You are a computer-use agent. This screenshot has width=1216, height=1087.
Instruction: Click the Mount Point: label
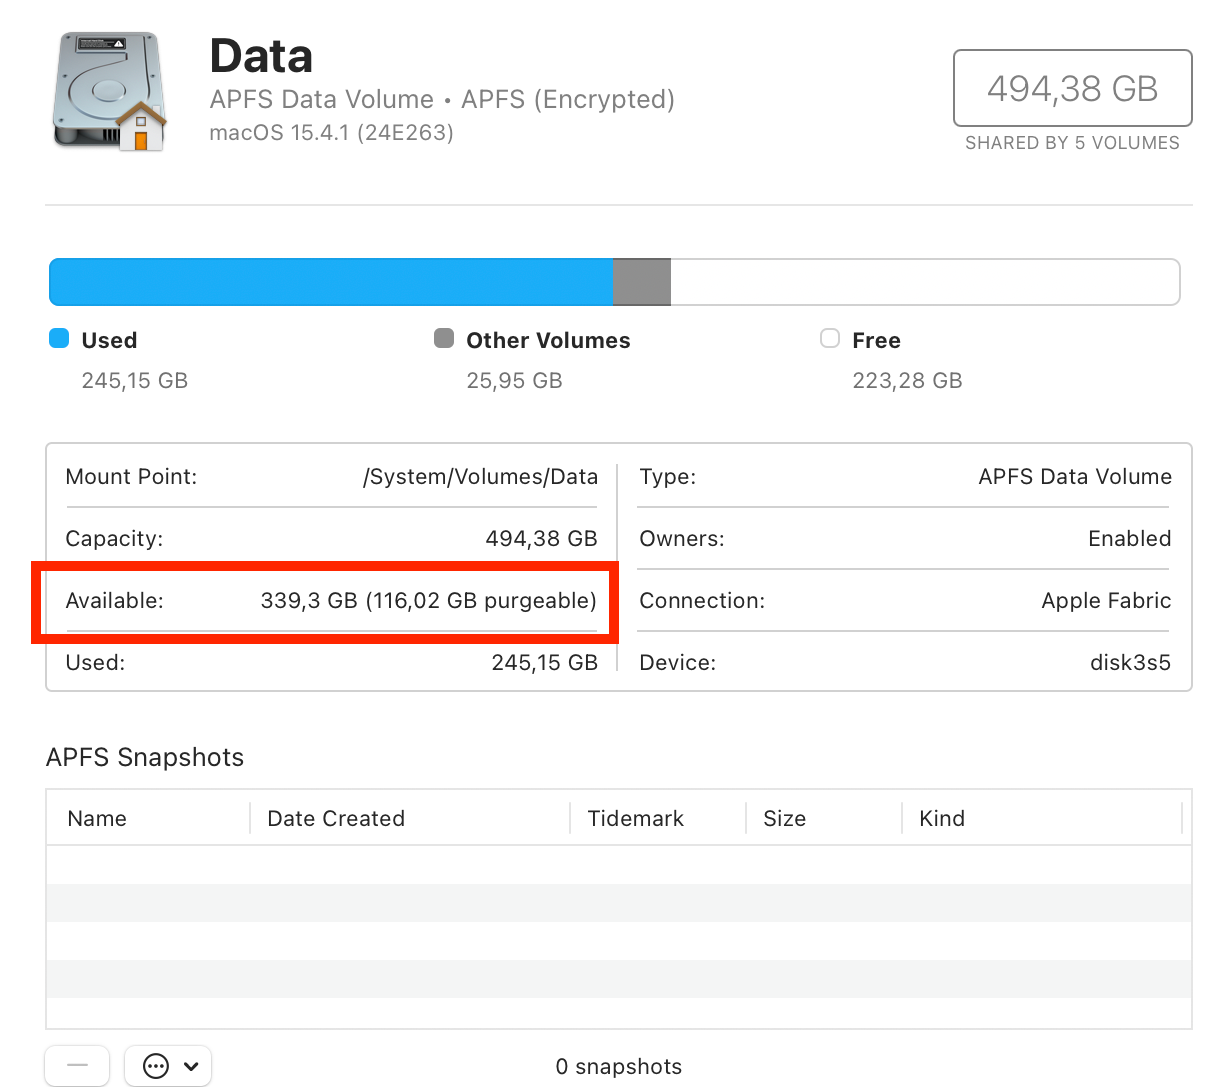[131, 477]
